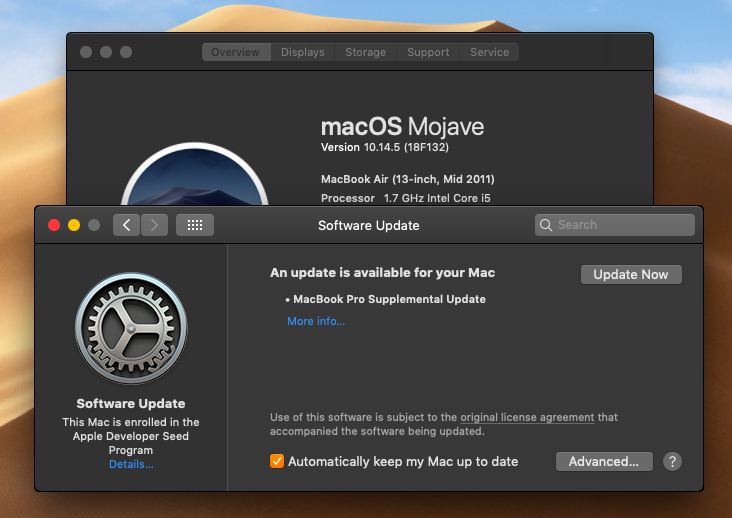Open the More info... link
The height and width of the screenshot is (518, 732).
(x=316, y=321)
